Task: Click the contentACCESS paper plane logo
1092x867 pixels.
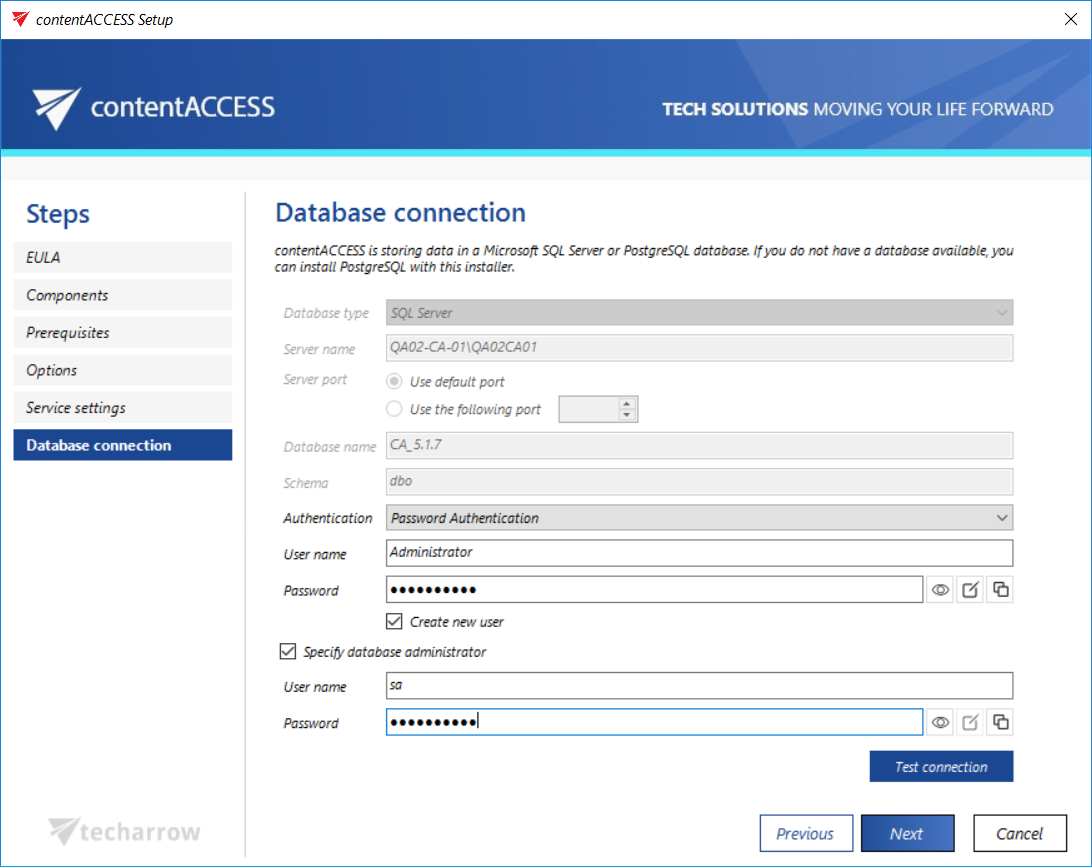Action: (x=56, y=108)
